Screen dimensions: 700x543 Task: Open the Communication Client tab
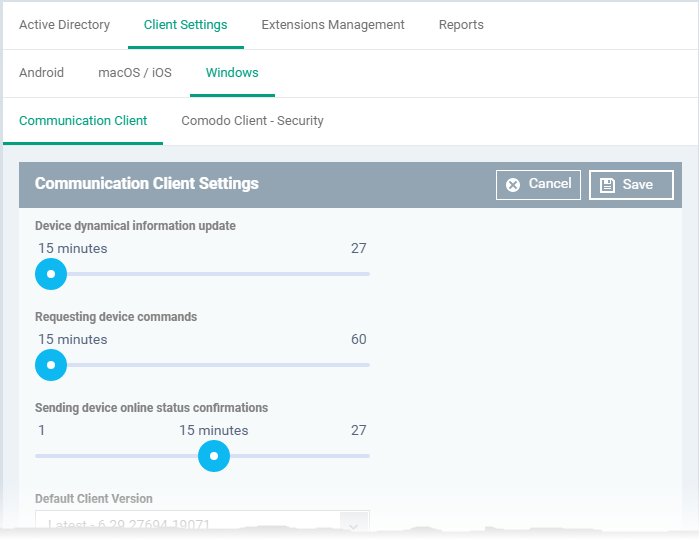(83, 121)
